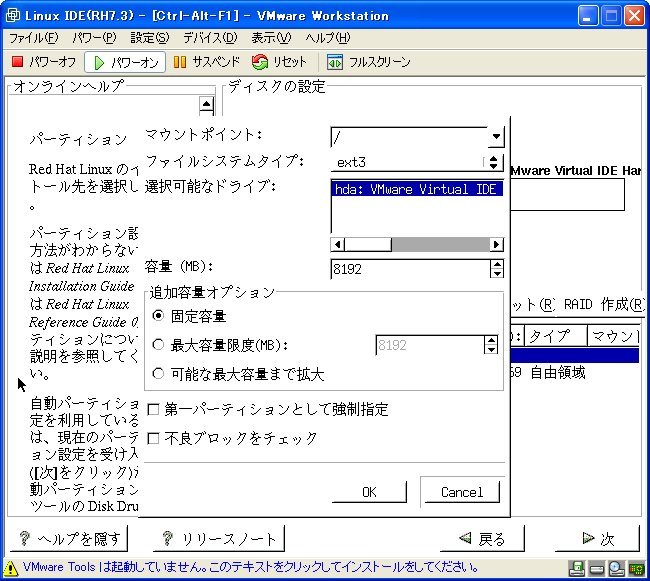Click the mount point text field
The height and width of the screenshot is (581, 650).
point(410,137)
